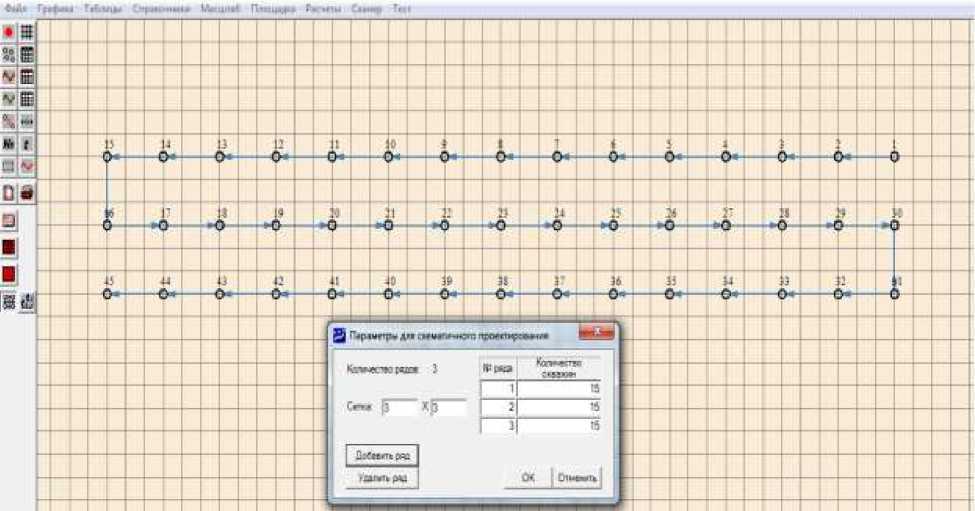
Task: Click the № numbering tool icon
Action: [x=9, y=144]
